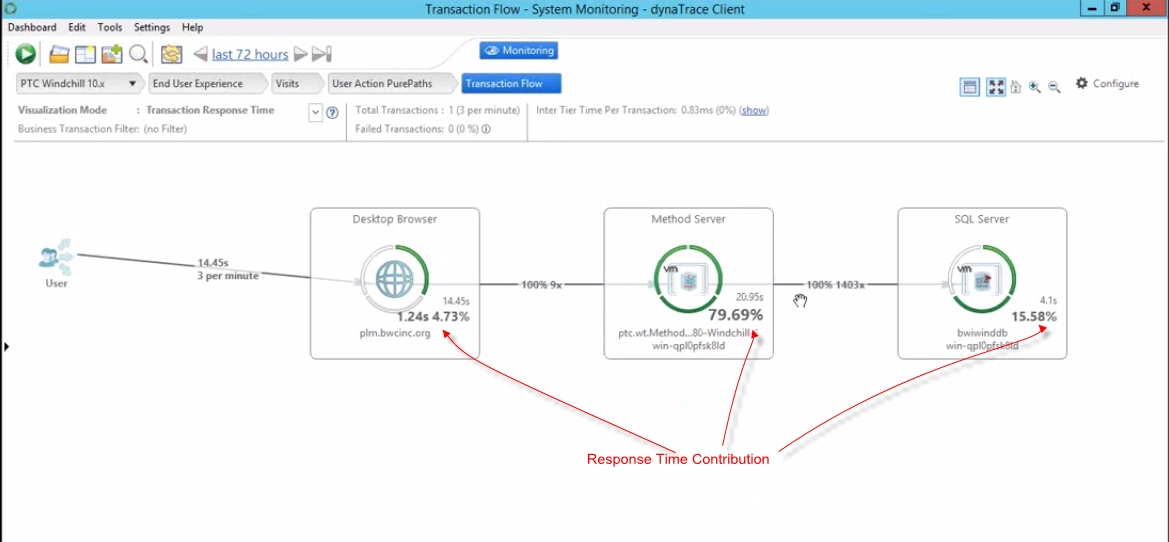Toggle the header panel layout icon
Image resolution: width=1169 pixels, height=542 pixels.
click(x=969, y=86)
